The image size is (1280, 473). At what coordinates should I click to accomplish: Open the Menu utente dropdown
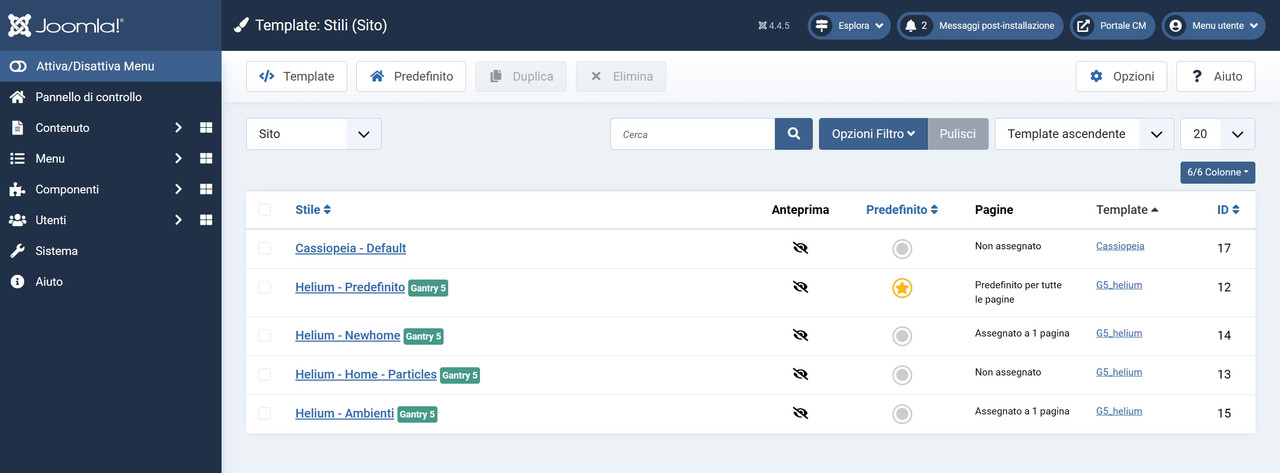(x=1214, y=26)
